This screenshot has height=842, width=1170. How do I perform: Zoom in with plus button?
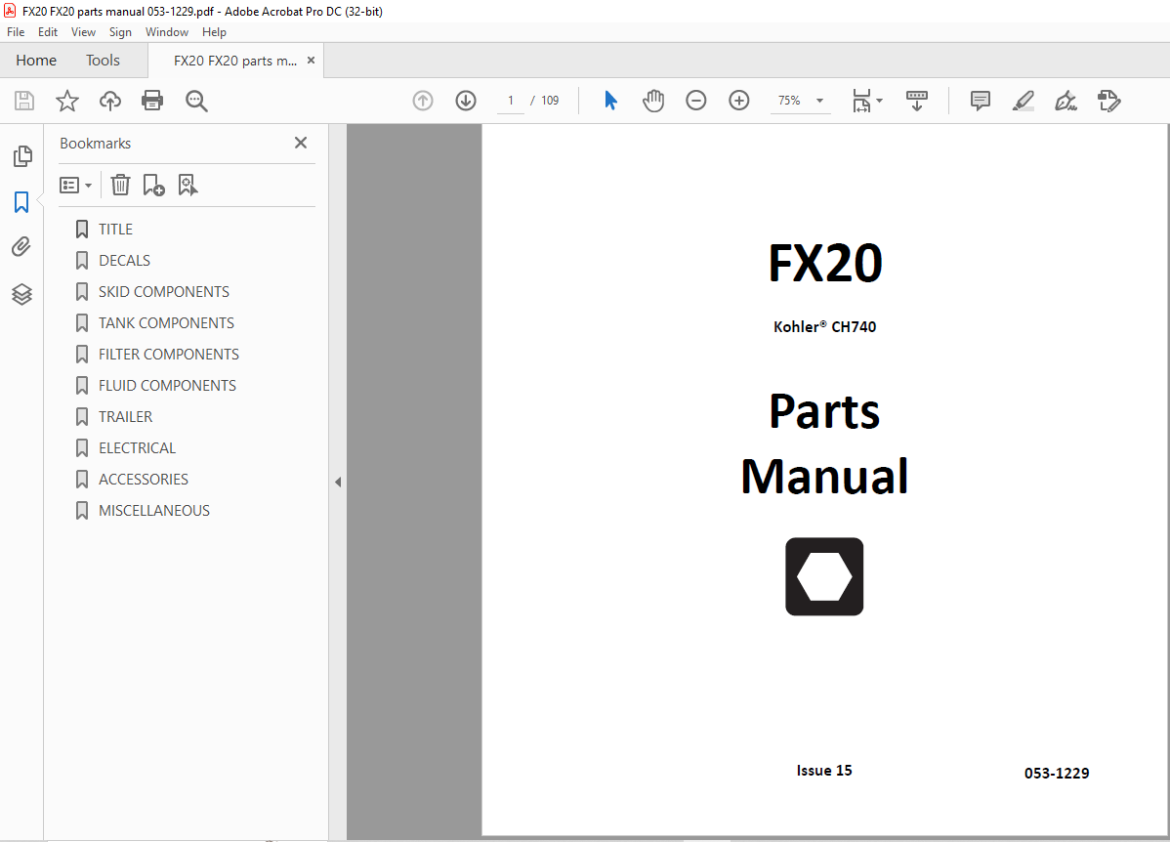[739, 101]
